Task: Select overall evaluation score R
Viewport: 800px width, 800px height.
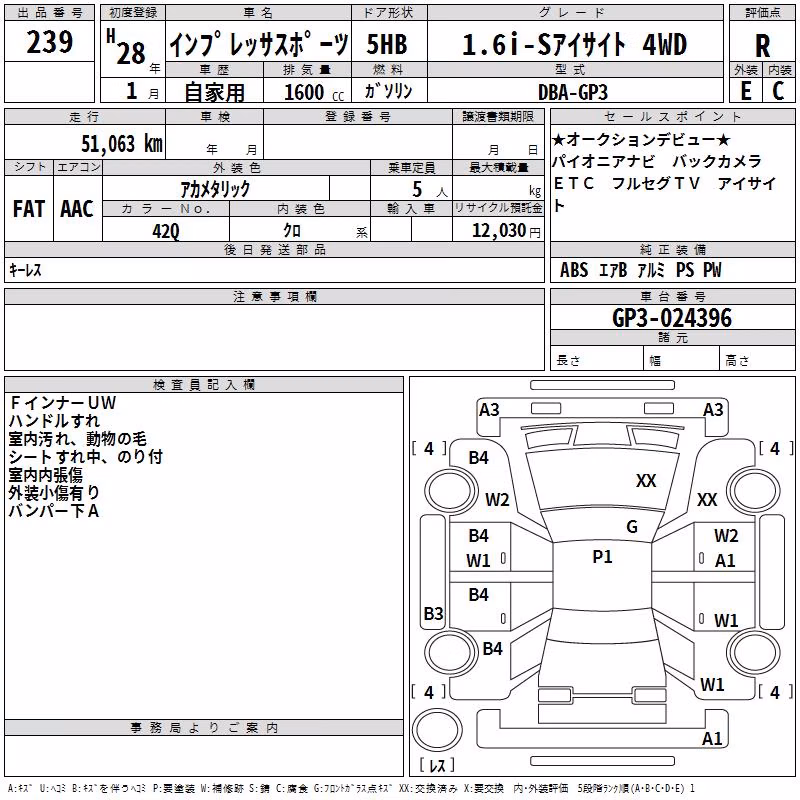Action: (763, 46)
